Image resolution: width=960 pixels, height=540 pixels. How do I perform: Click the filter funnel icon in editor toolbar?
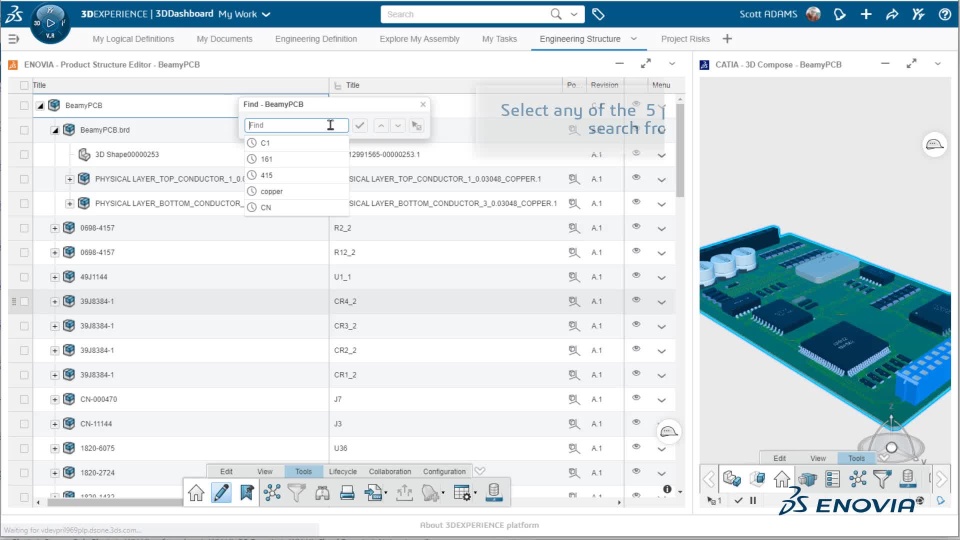(x=297, y=493)
